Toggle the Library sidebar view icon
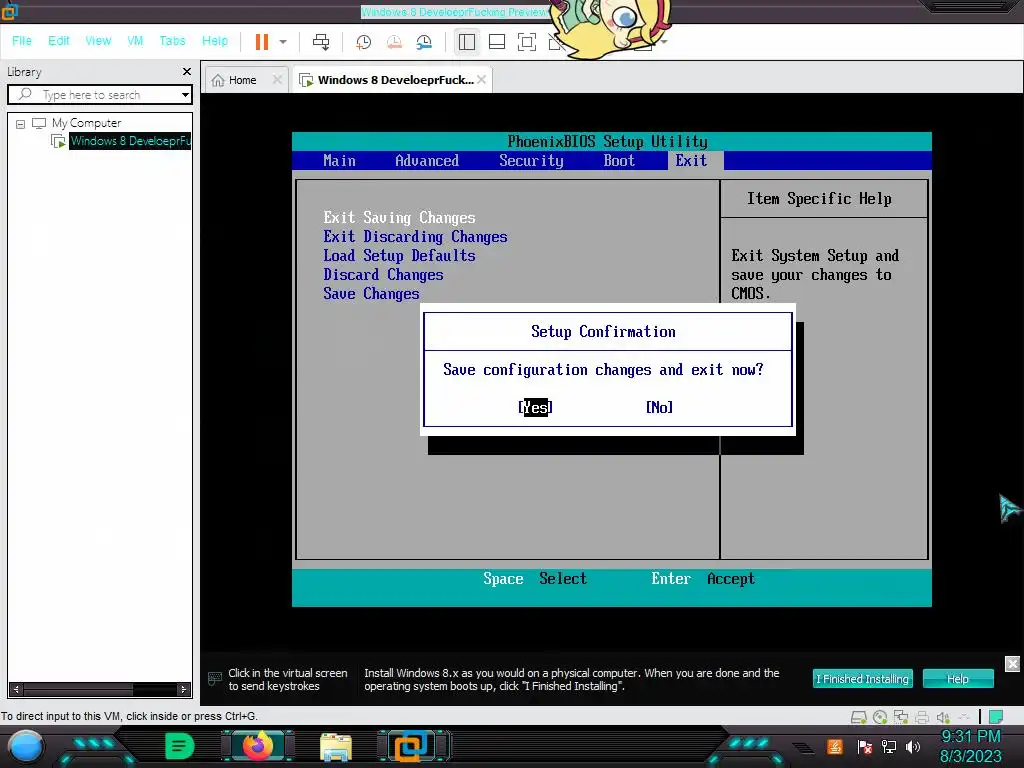Screen dimensions: 1024x768 click(x=466, y=42)
